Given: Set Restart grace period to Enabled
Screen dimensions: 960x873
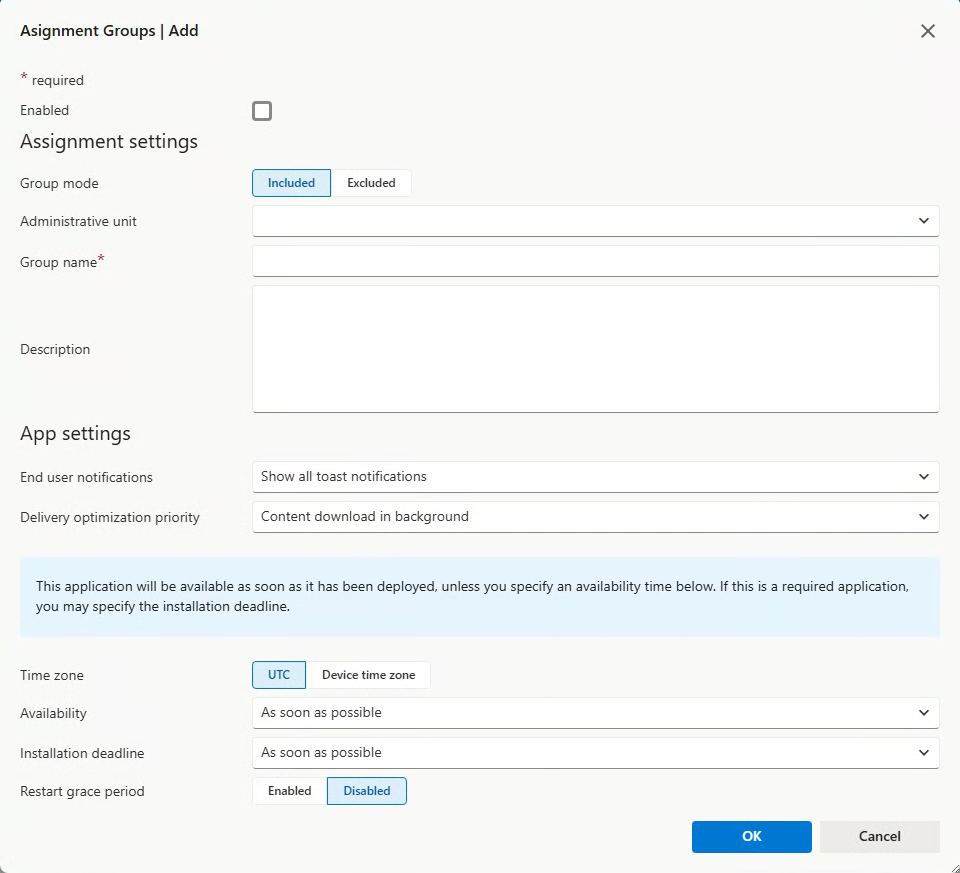Looking at the screenshot, I should tap(290, 791).
